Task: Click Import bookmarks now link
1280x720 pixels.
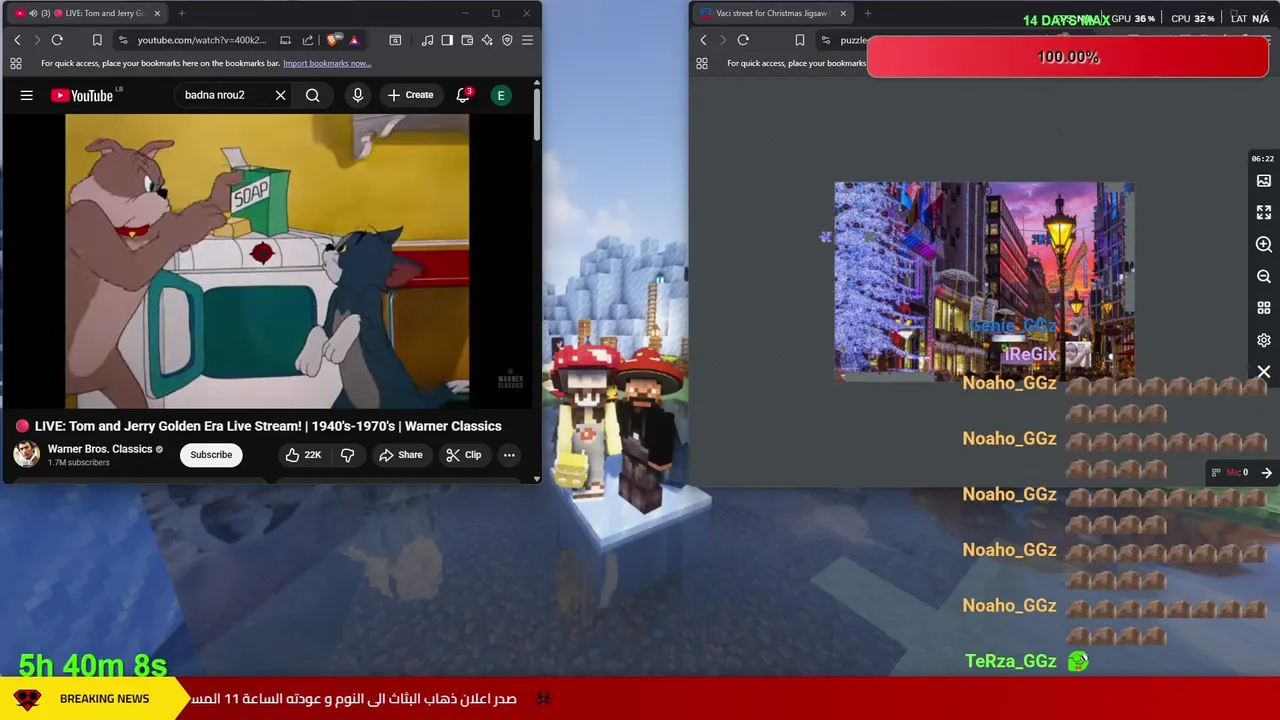Action: click(x=327, y=63)
